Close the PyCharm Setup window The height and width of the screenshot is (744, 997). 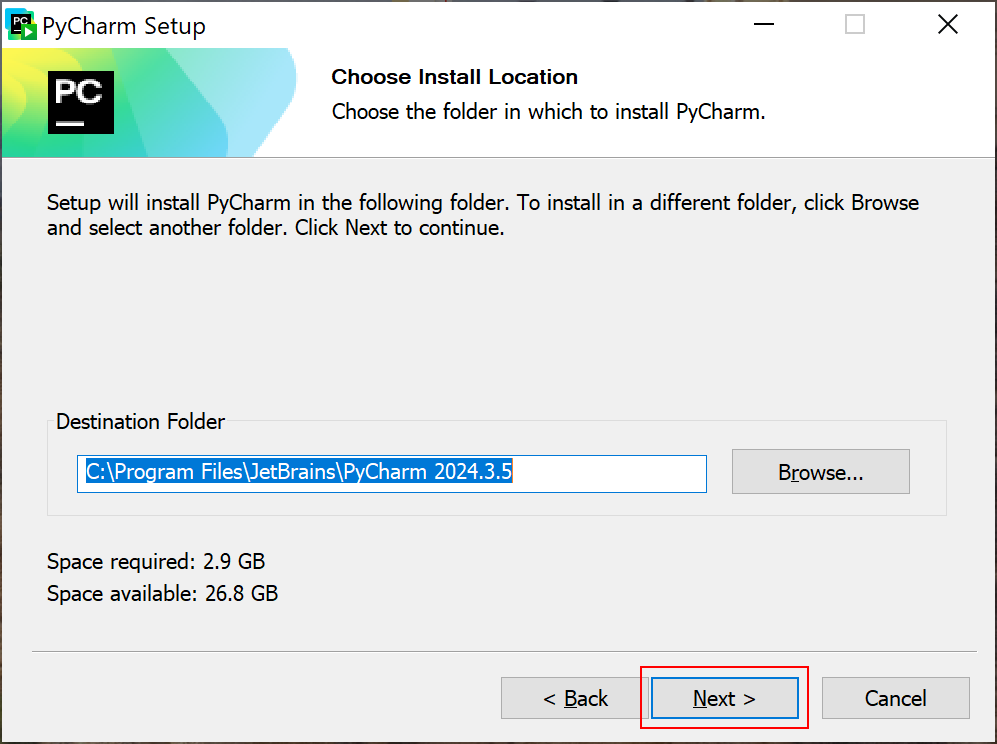947,25
